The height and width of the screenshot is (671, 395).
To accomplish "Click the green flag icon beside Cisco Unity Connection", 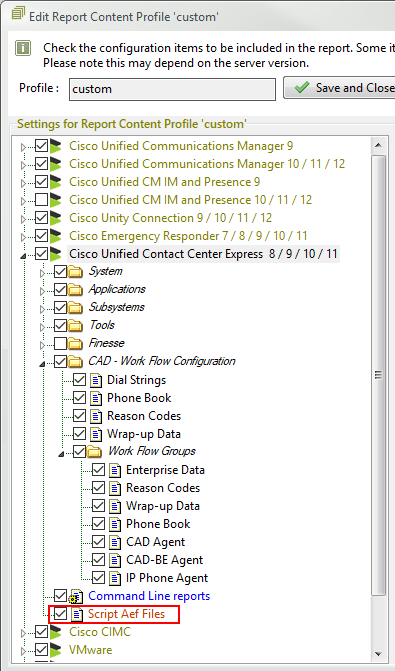I will pyautogui.click(x=56, y=218).
